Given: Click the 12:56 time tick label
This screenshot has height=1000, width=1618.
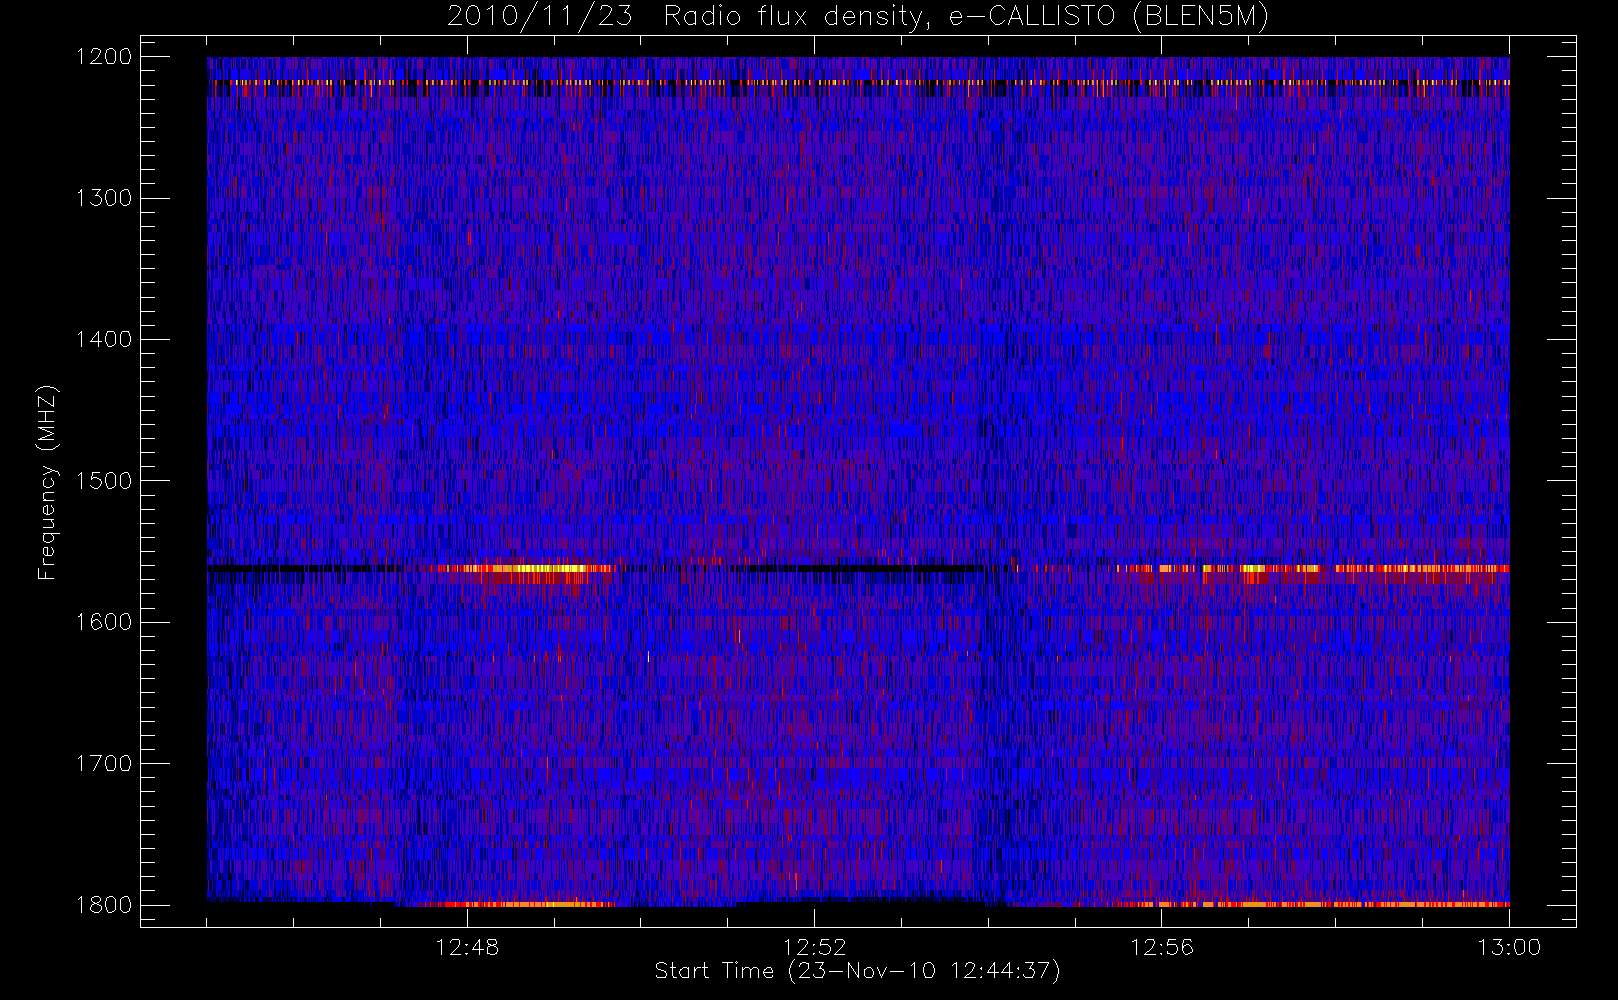Looking at the screenshot, I should tap(1162, 947).
